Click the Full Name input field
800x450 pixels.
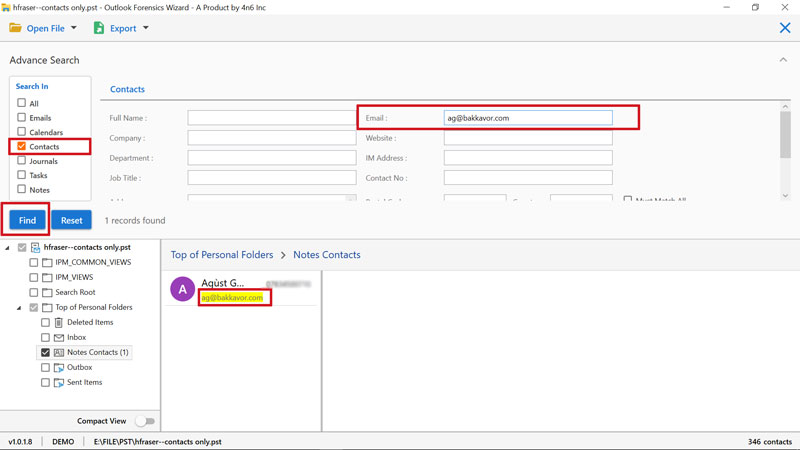tap(271, 118)
